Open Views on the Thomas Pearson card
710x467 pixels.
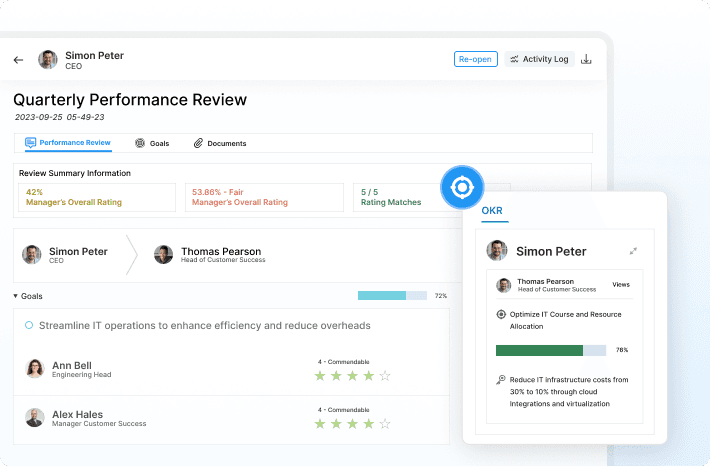coord(621,284)
